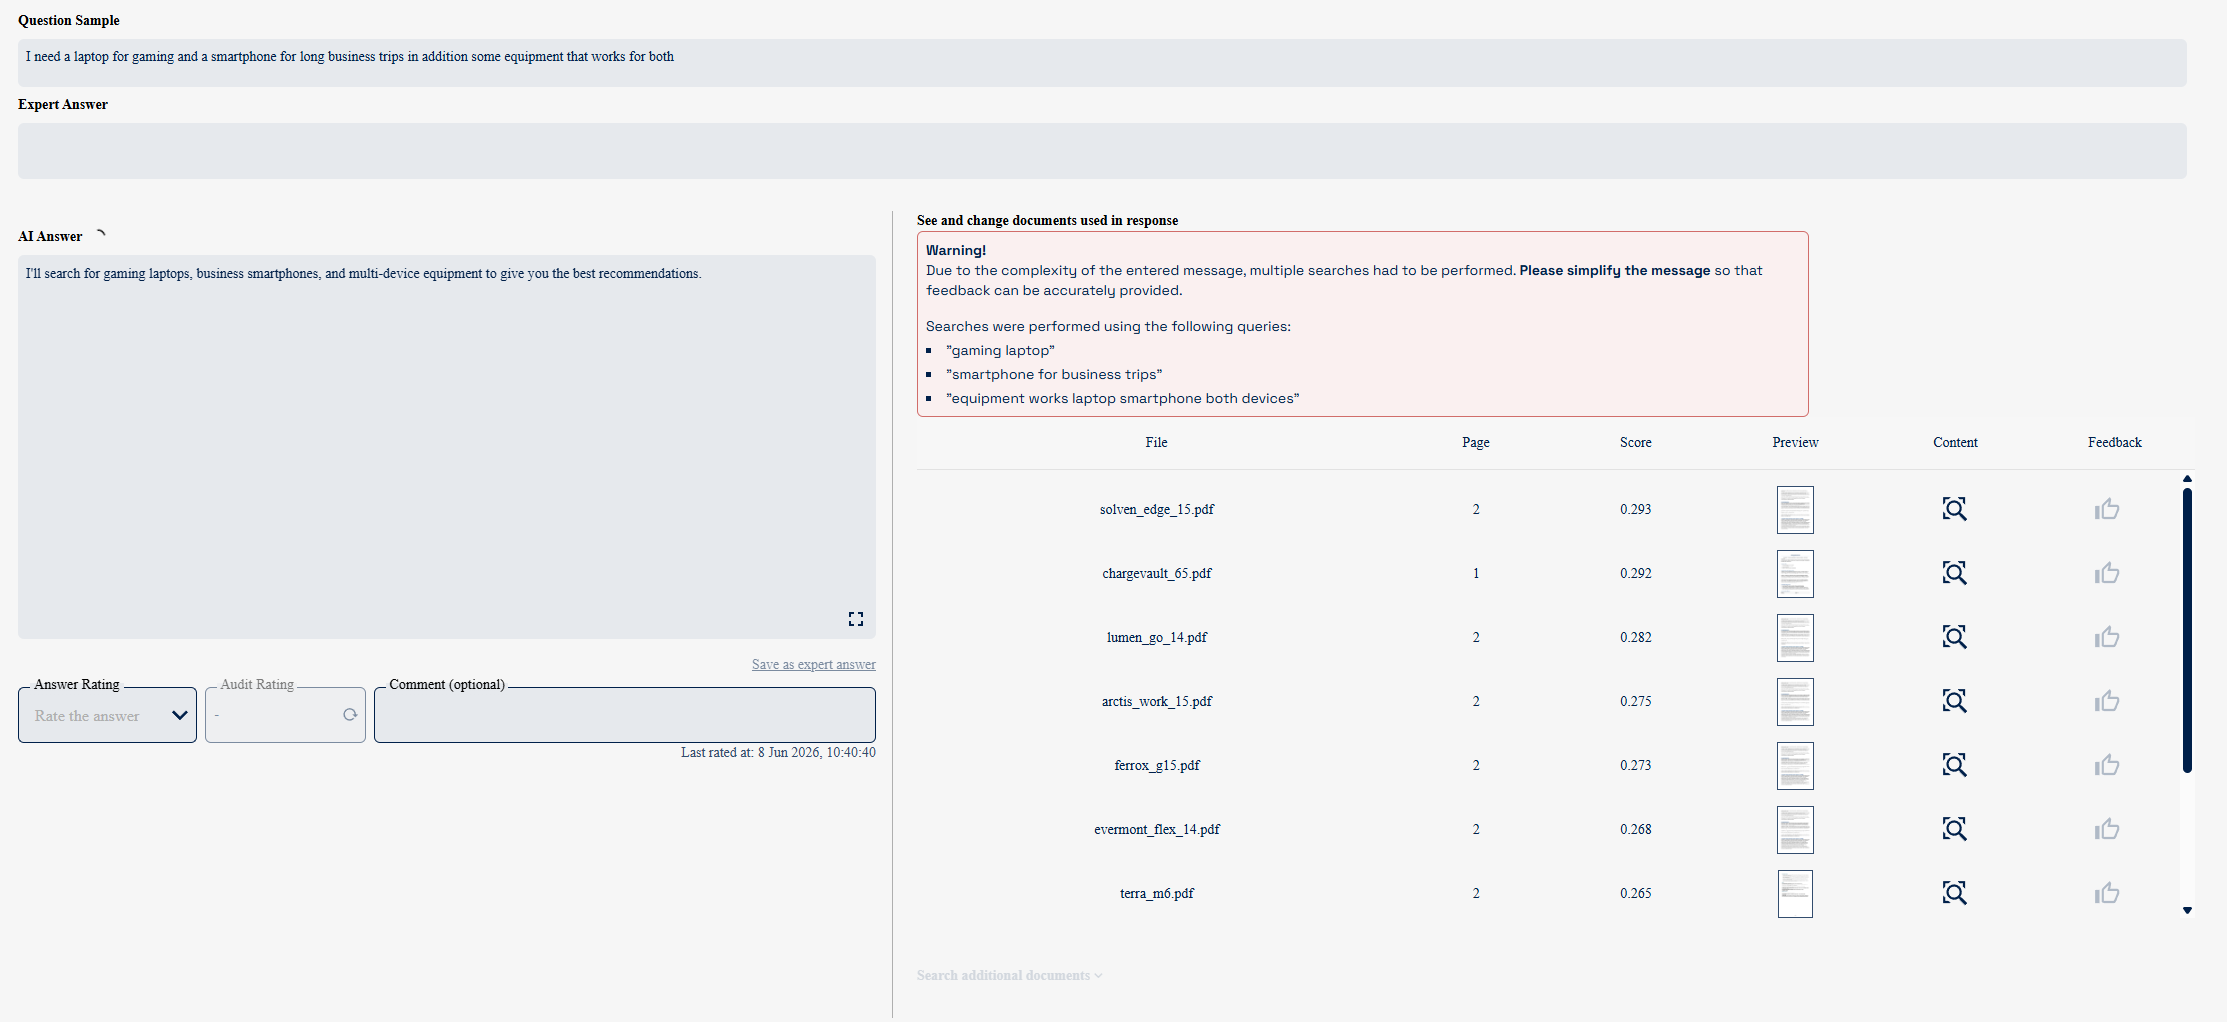Image resolution: width=2230 pixels, height=1022 pixels.
Task: Click the Audit Rating field
Action: click(285, 715)
